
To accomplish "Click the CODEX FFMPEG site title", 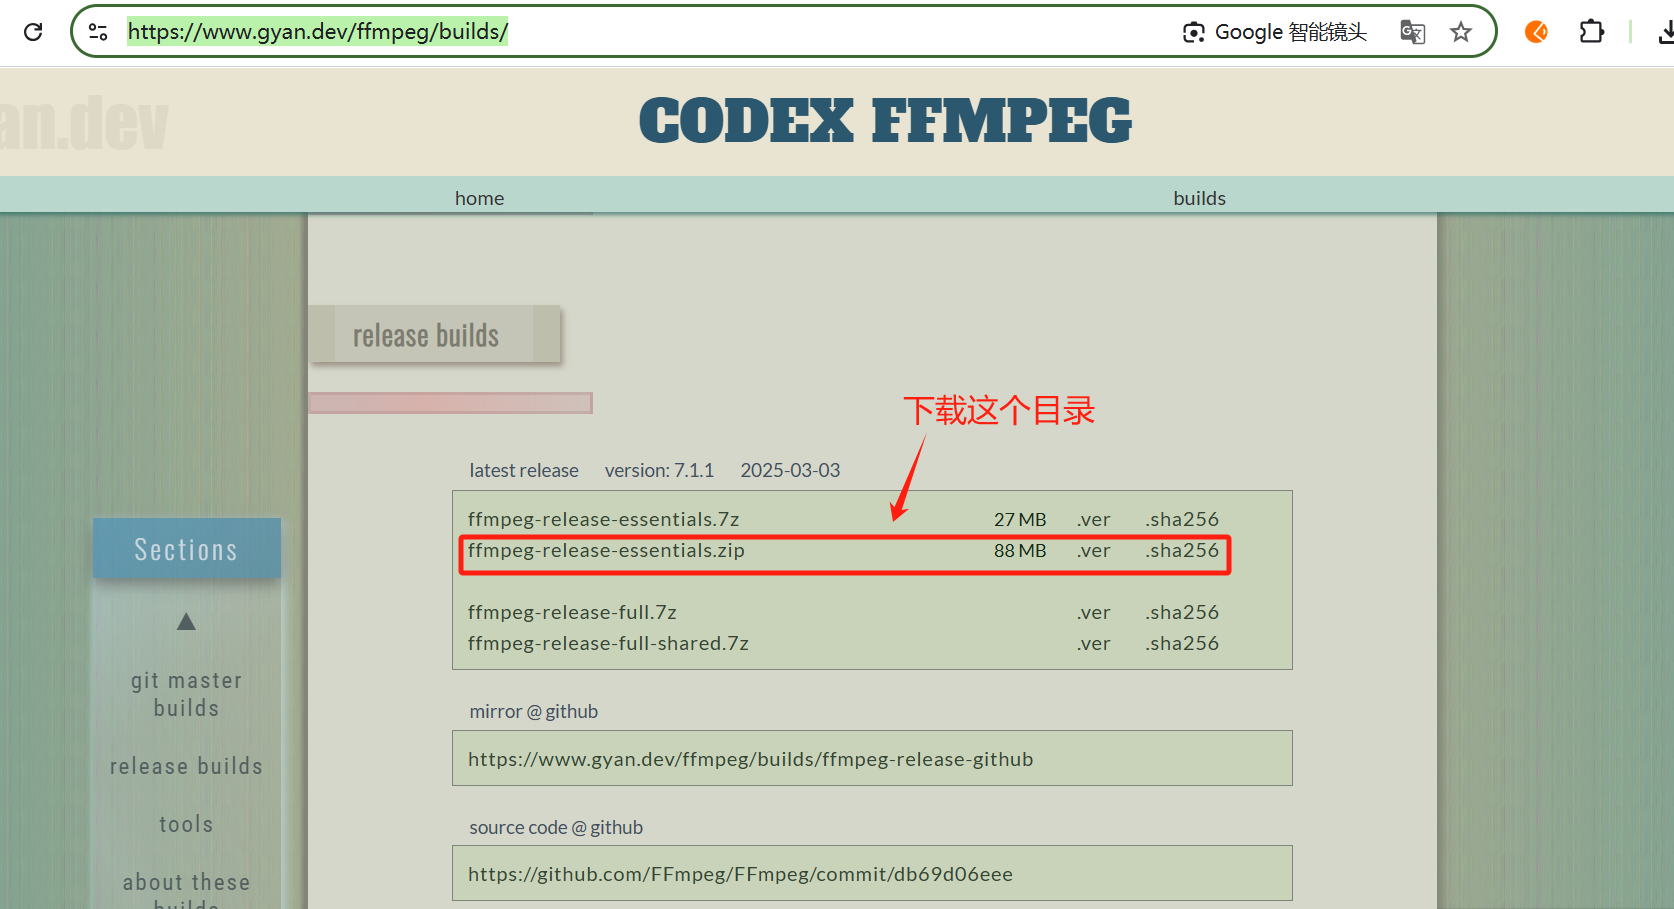I will 885,121.
